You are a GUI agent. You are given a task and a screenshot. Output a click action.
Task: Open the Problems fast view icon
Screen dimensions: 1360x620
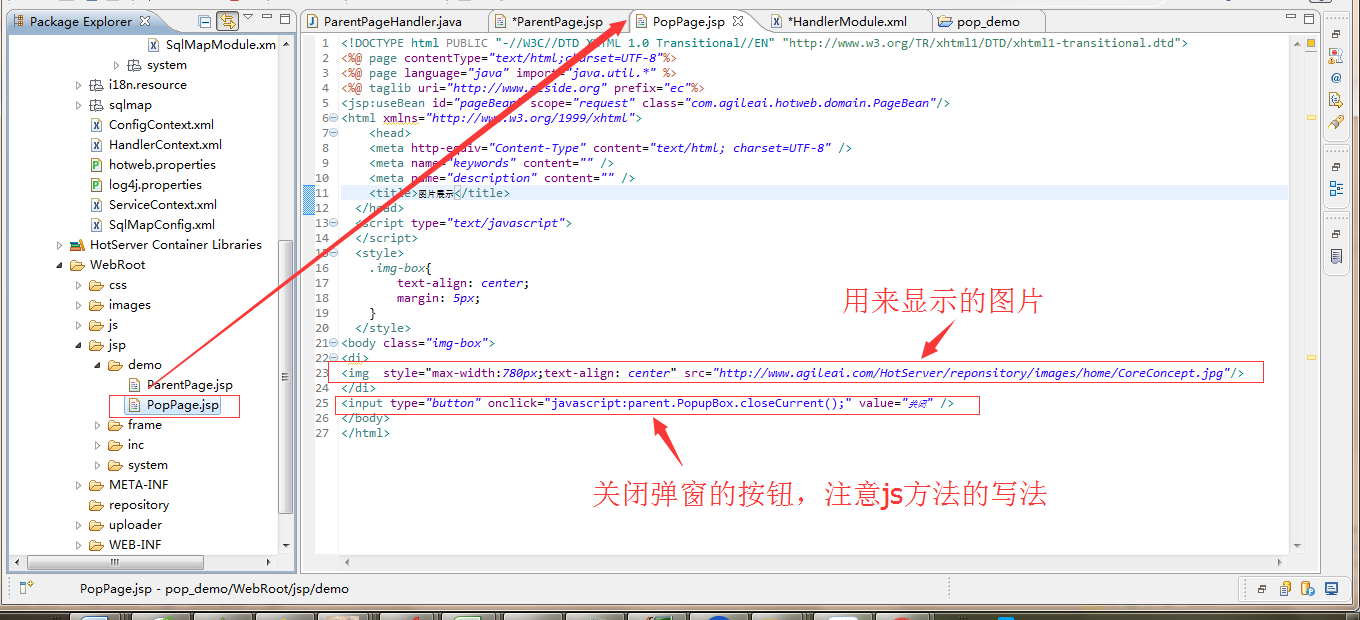click(1336, 56)
